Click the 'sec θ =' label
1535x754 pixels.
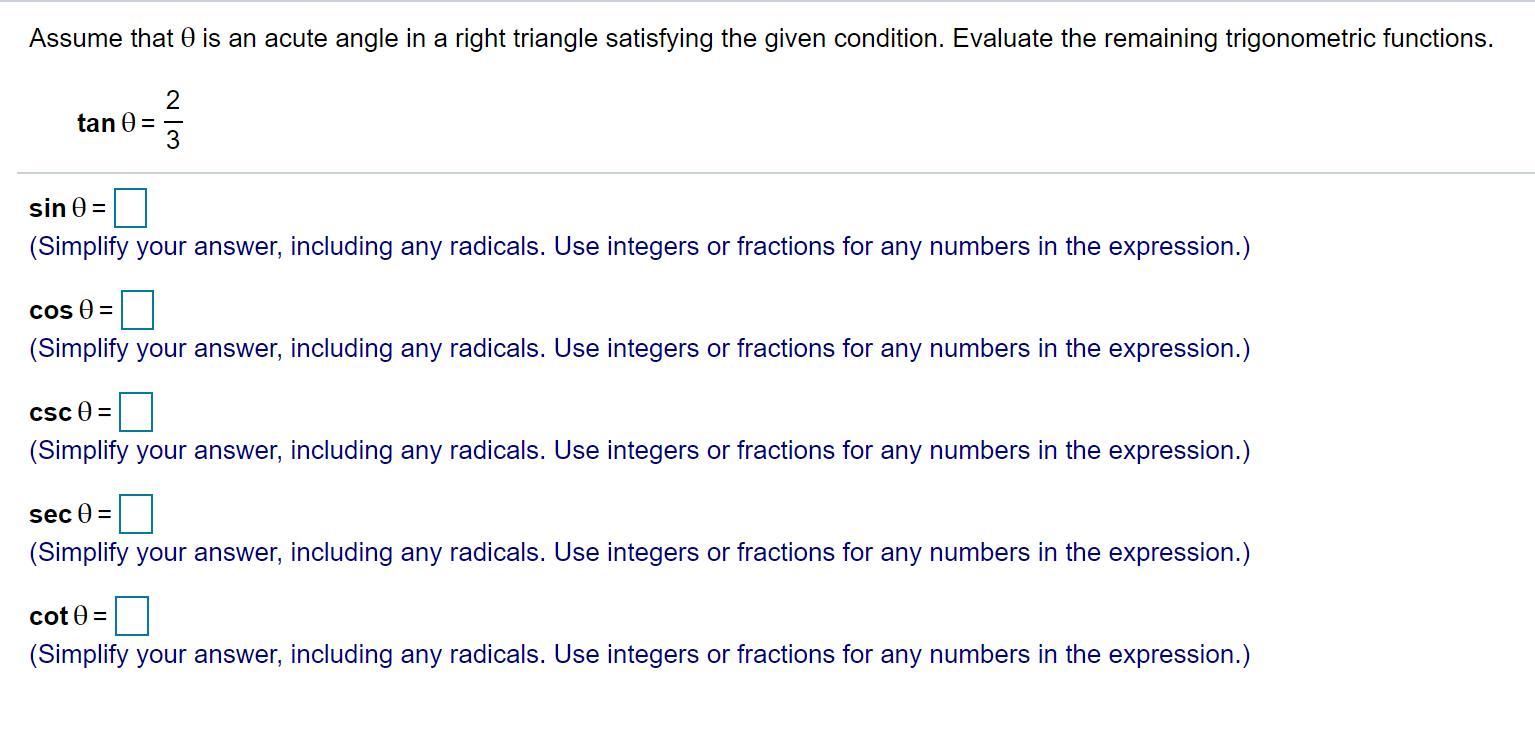point(71,515)
